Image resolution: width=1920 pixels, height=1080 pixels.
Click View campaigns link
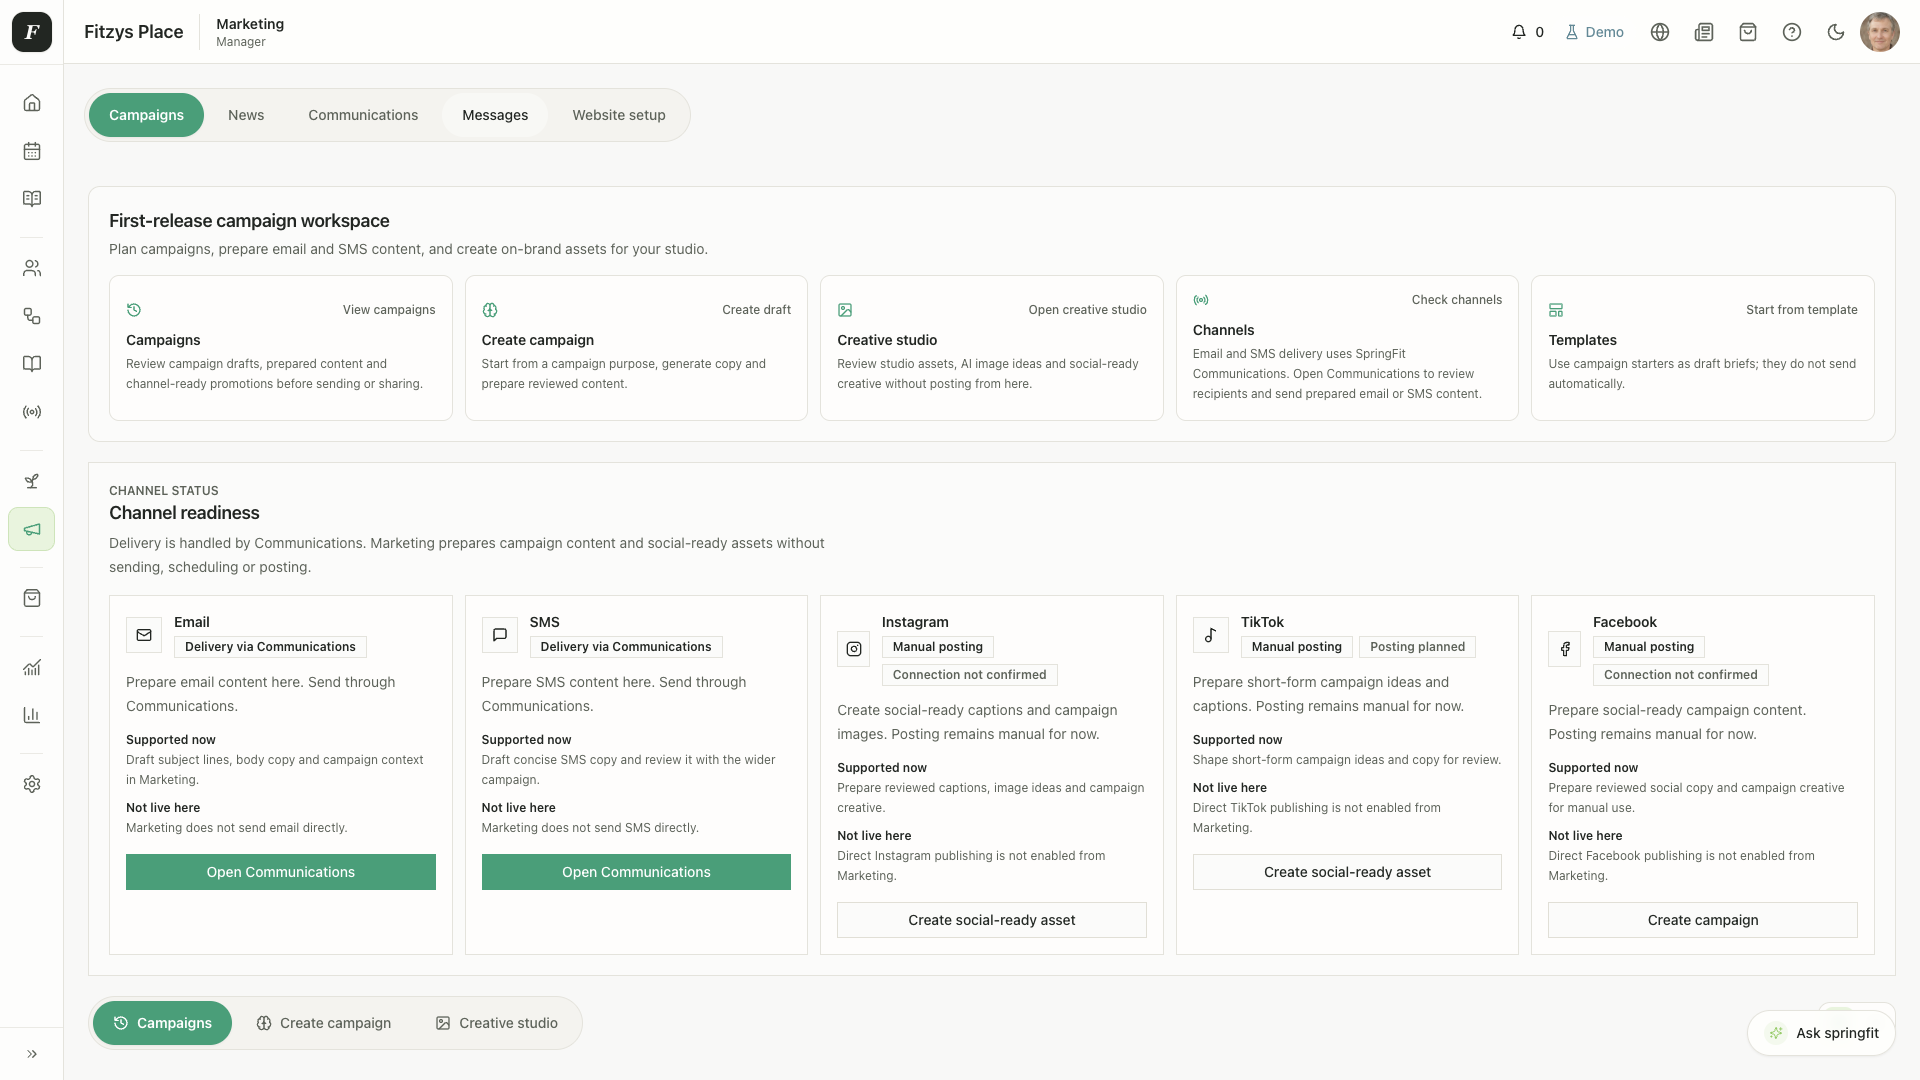tap(389, 310)
